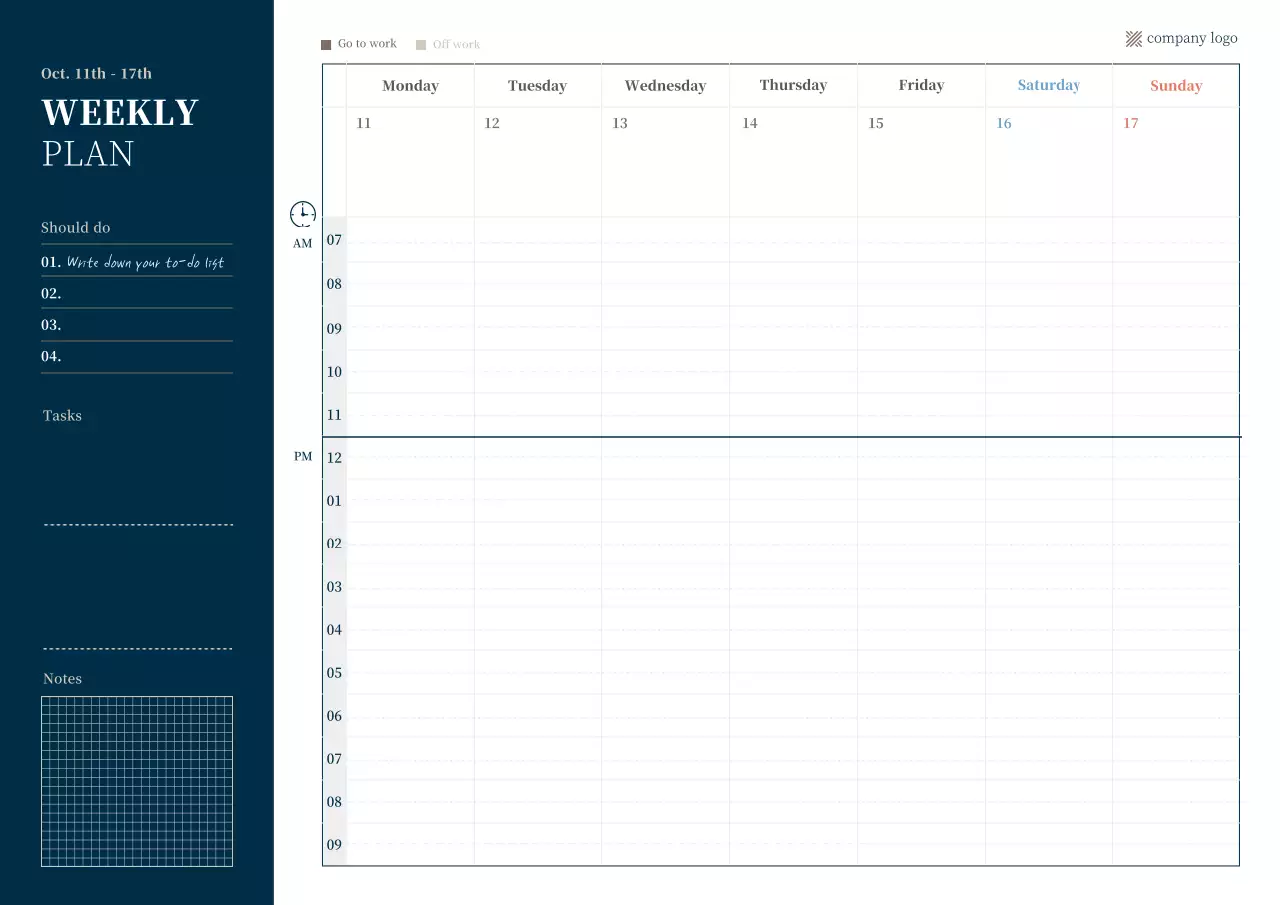The image size is (1280, 905).
Task: Click the light 'Off work' legend square
Action: click(x=421, y=44)
